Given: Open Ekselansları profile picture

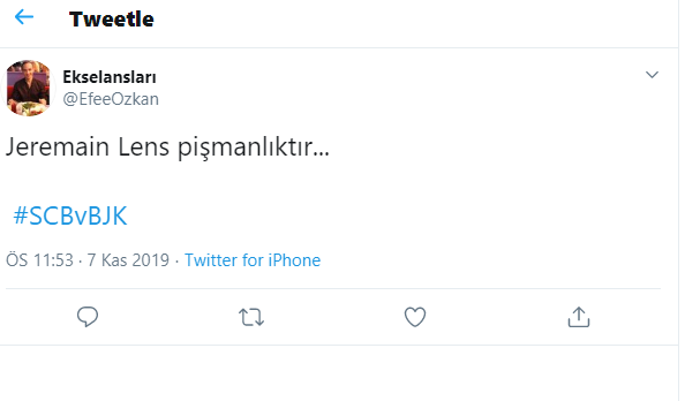Looking at the screenshot, I should 28,88.
